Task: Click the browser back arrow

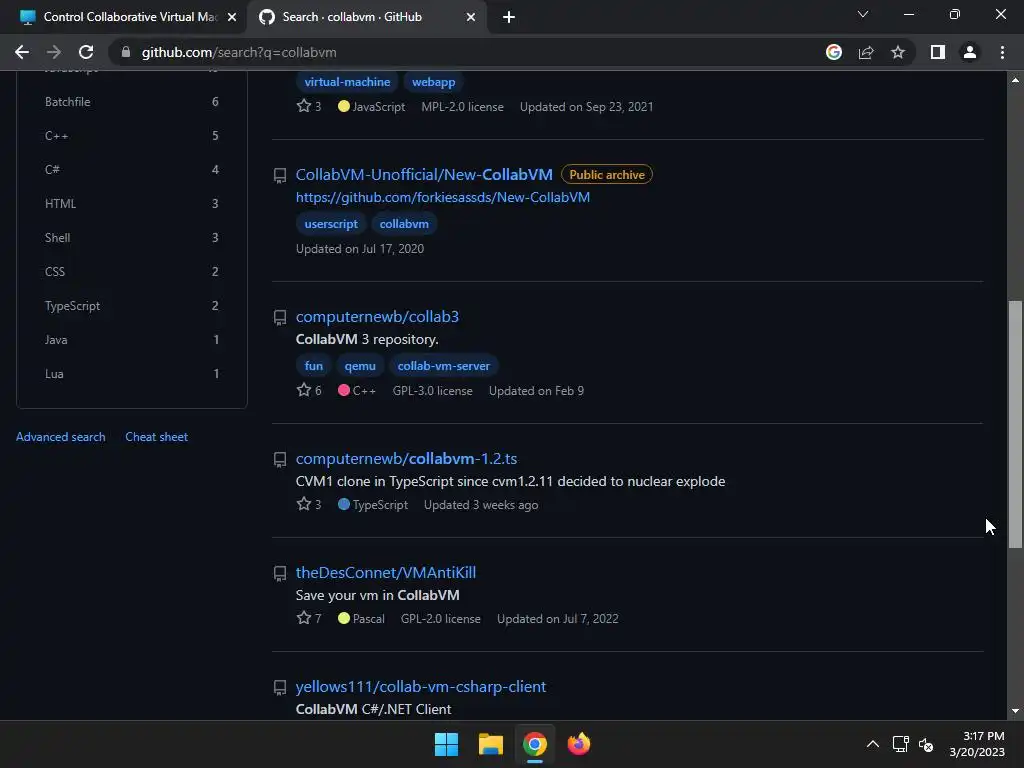Action: pyautogui.click(x=22, y=52)
